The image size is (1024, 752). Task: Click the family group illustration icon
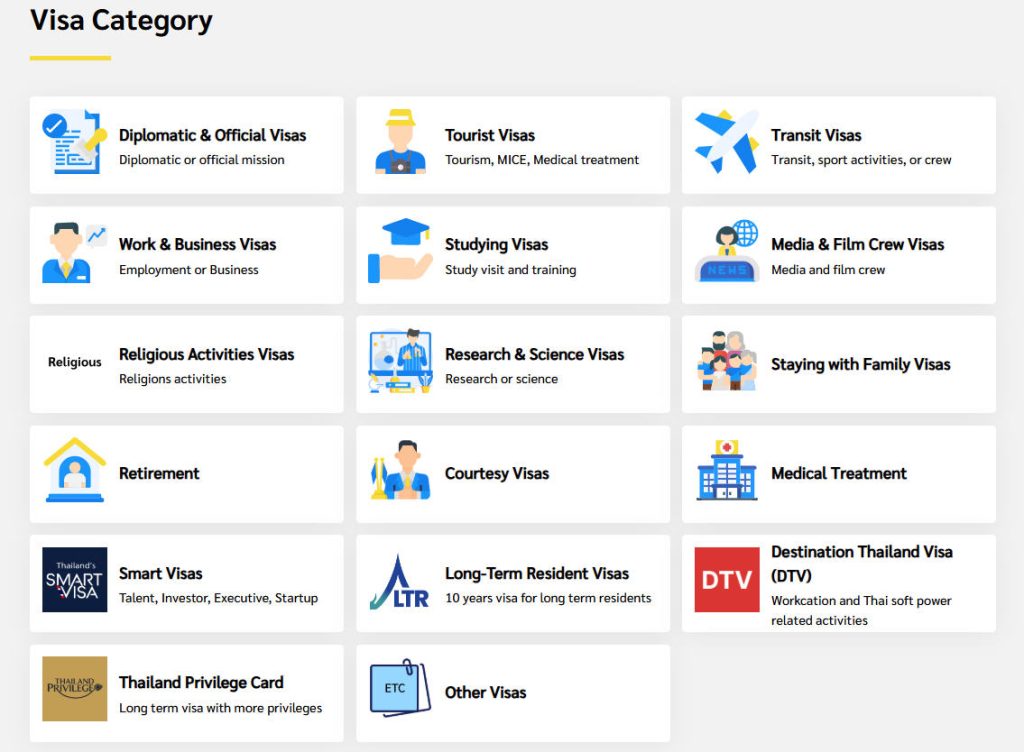pyautogui.click(x=726, y=361)
